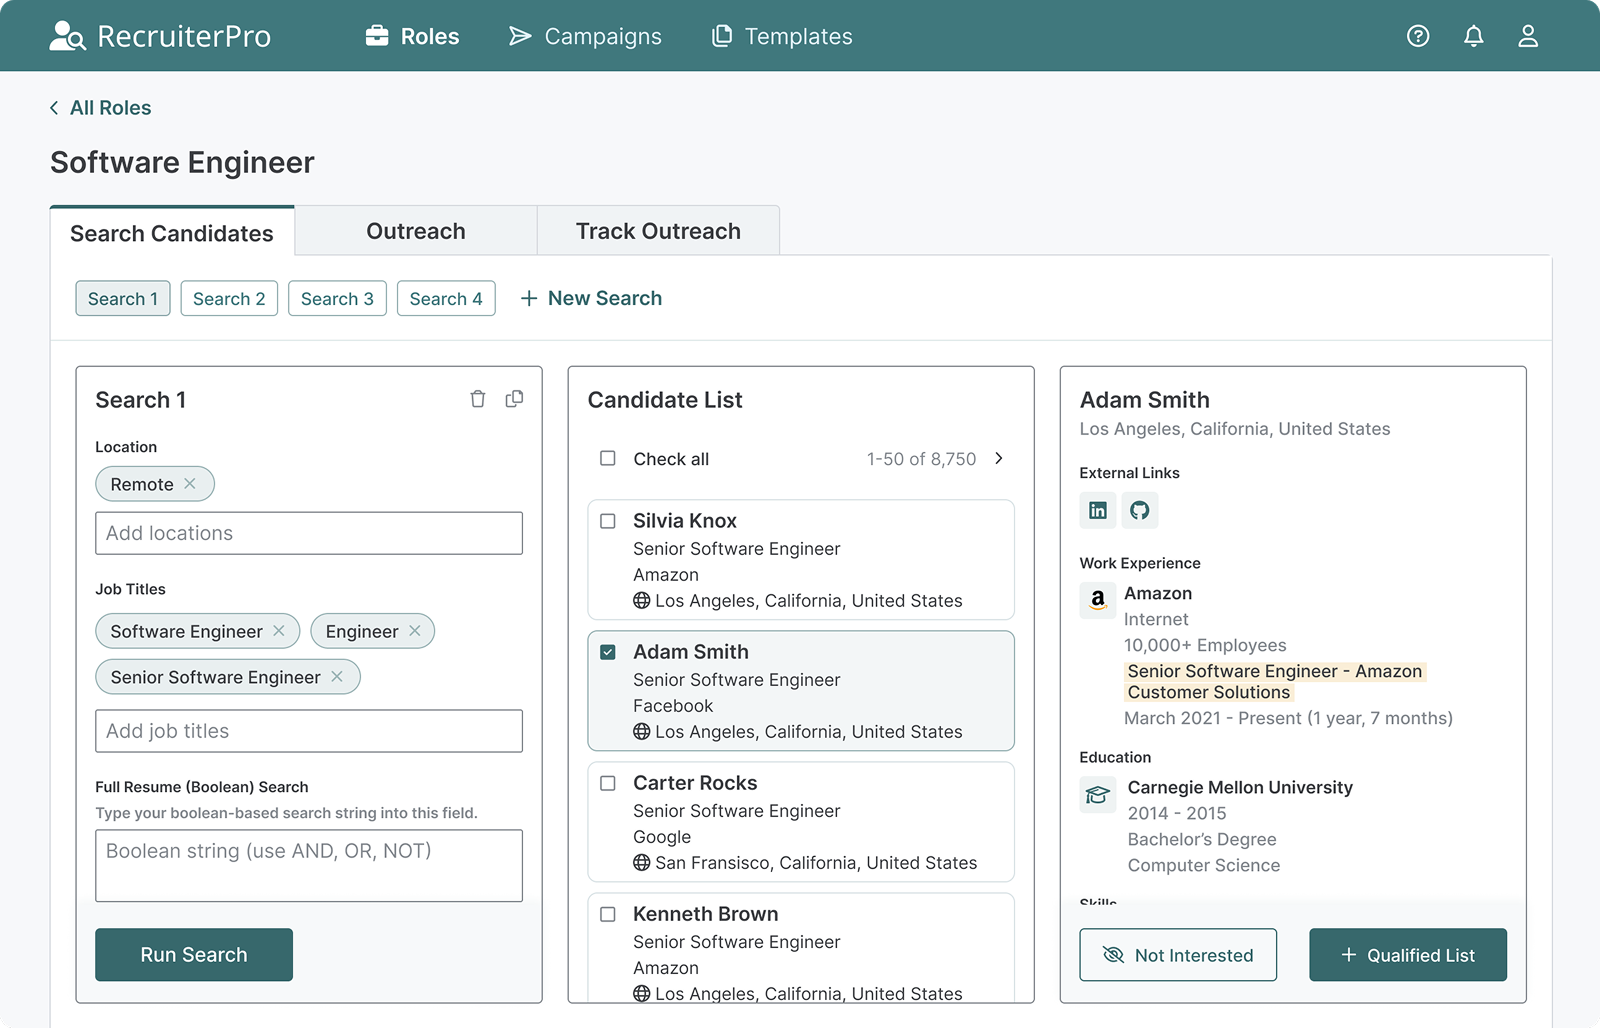Open Adam Smith's GitHub profile link
This screenshot has width=1600, height=1028.
click(1139, 510)
